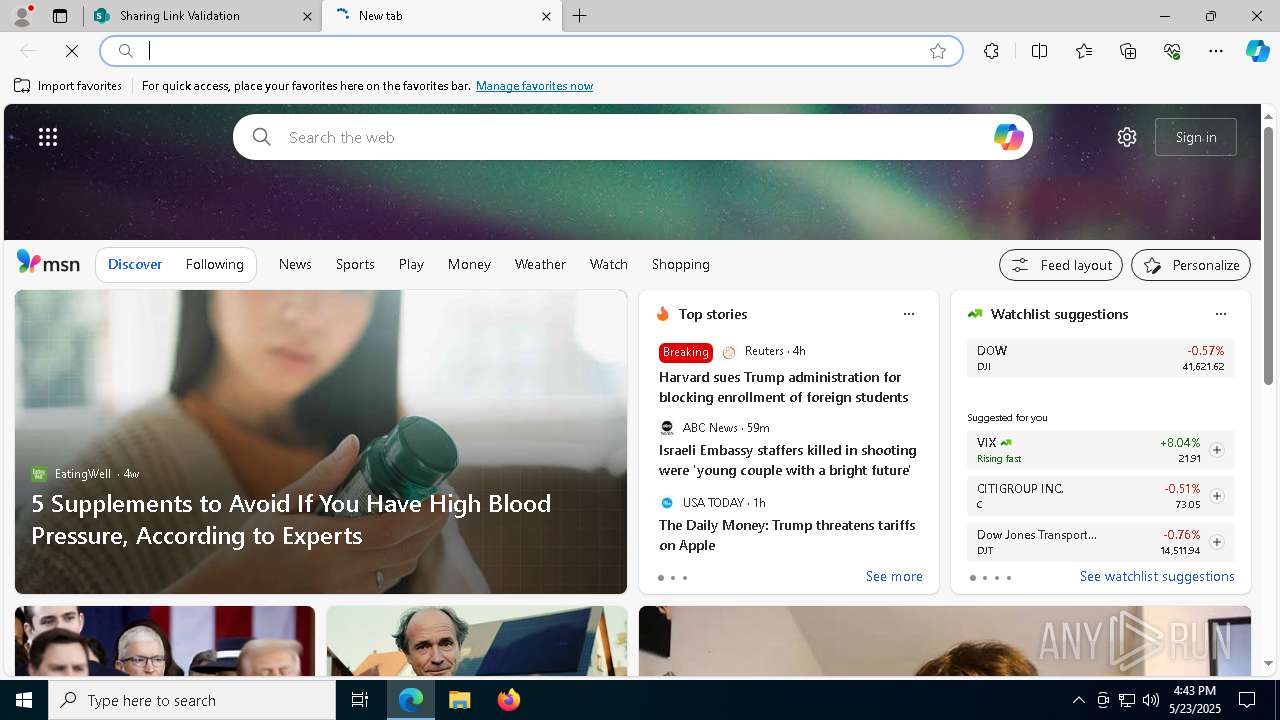Select the Discover feed tab
1280x720 pixels.
[135, 264]
